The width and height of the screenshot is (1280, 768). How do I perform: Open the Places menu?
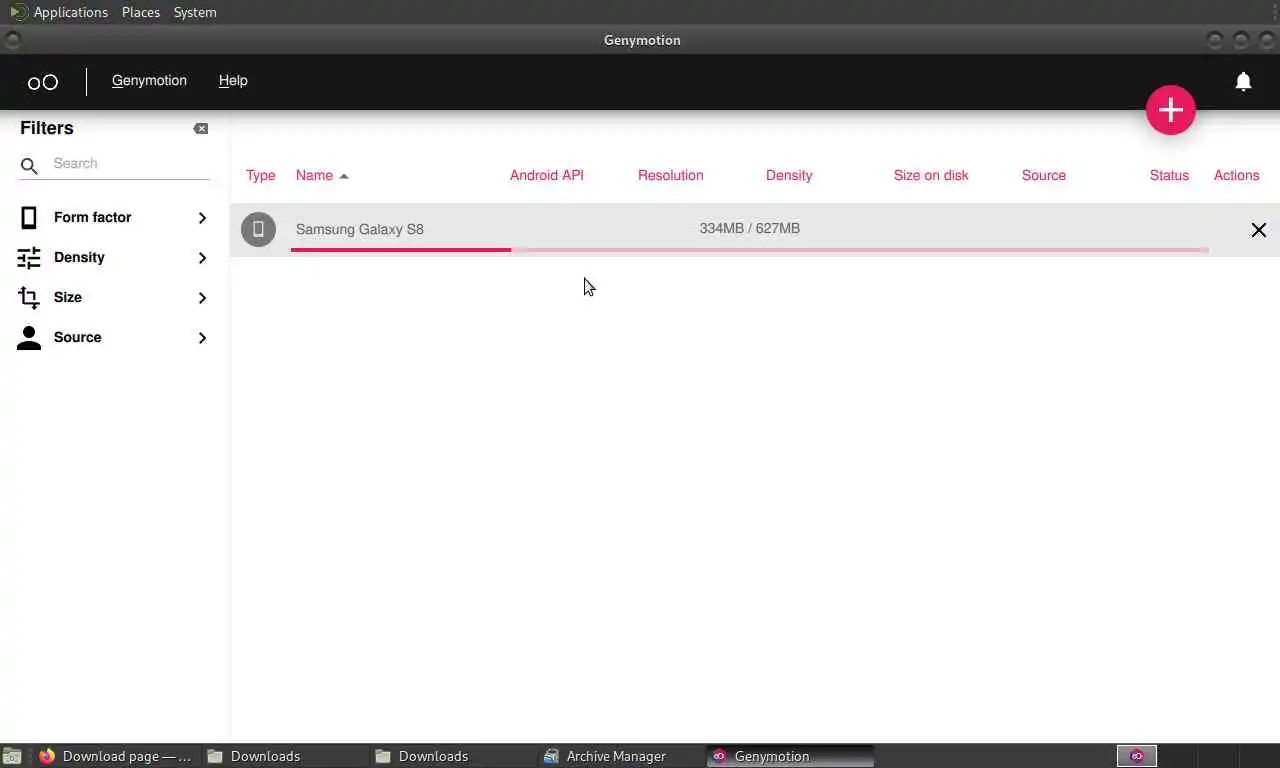(x=141, y=12)
